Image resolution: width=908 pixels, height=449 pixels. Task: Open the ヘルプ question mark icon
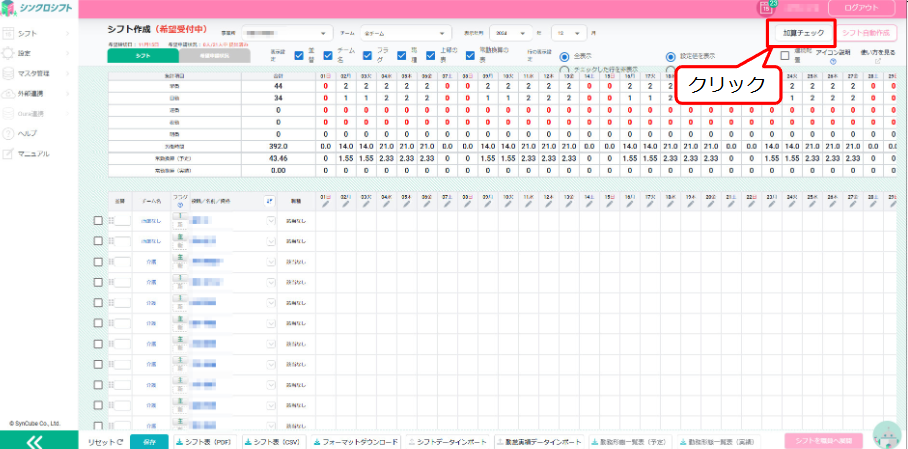(x=8, y=133)
